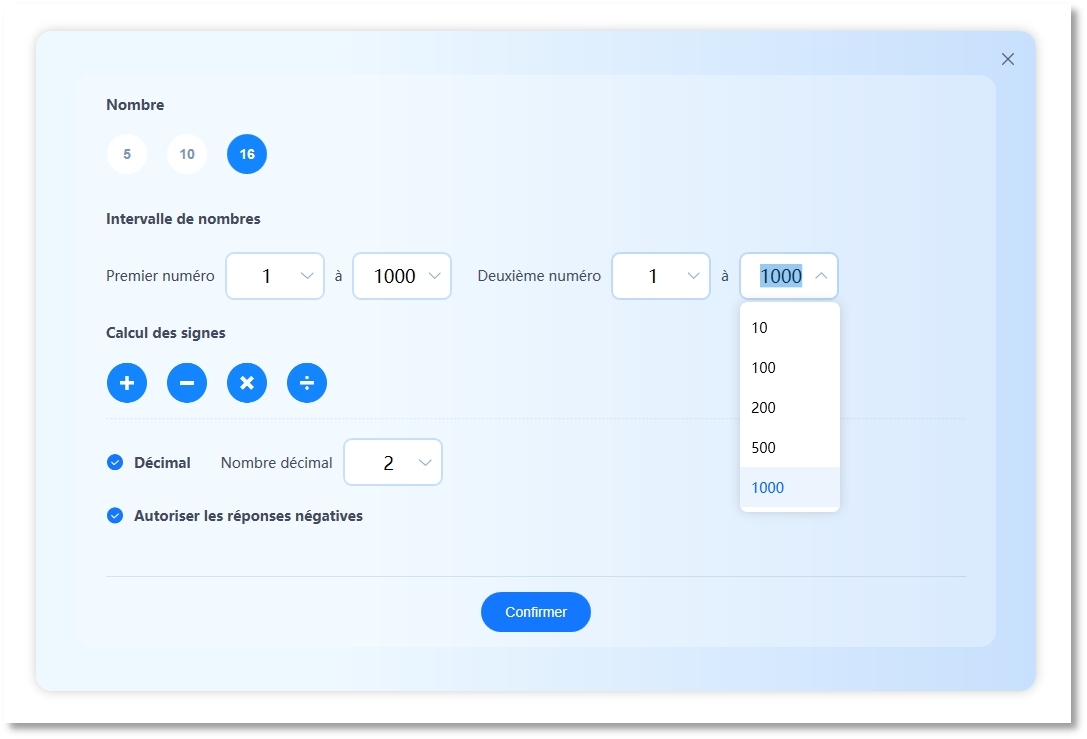Open the Nombre décimal dropdown
This screenshot has width=1087, height=739.
click(393, 462)
